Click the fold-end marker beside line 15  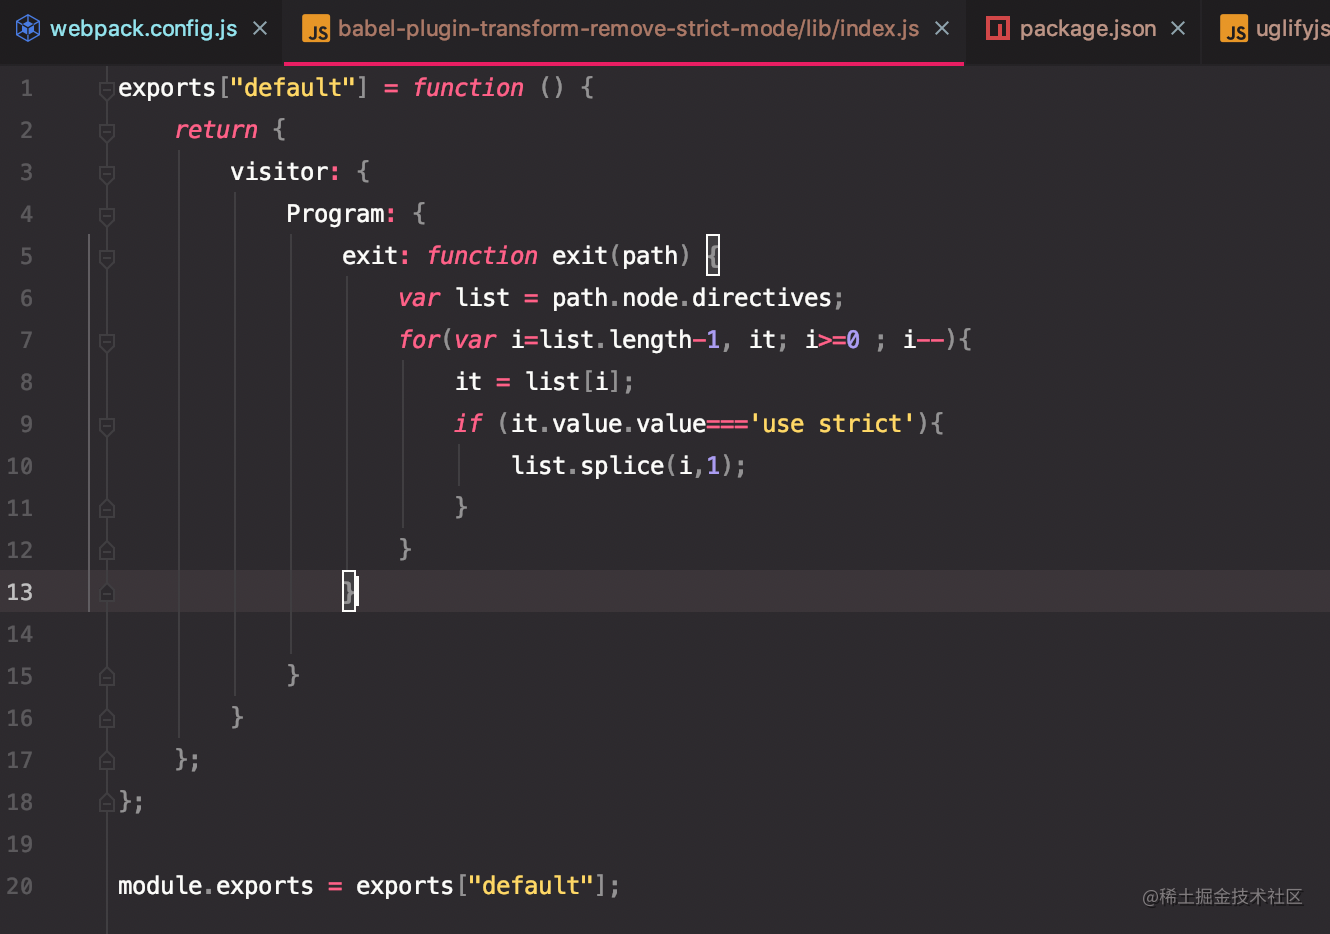pyautogui.click(x=106, y=675)
